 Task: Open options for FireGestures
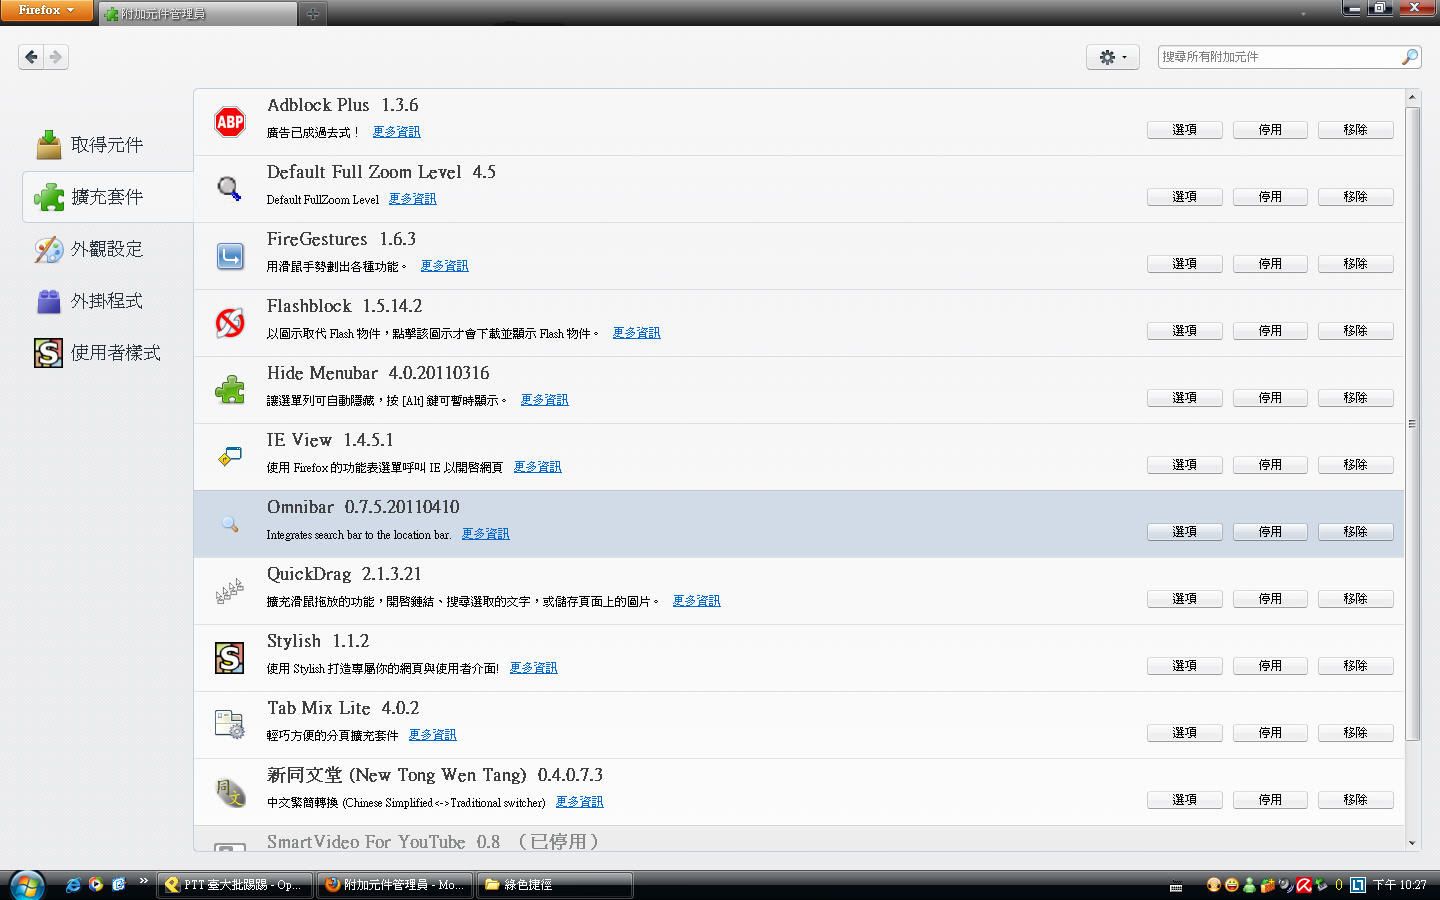pyautogui.click(x=1184, y=264)
